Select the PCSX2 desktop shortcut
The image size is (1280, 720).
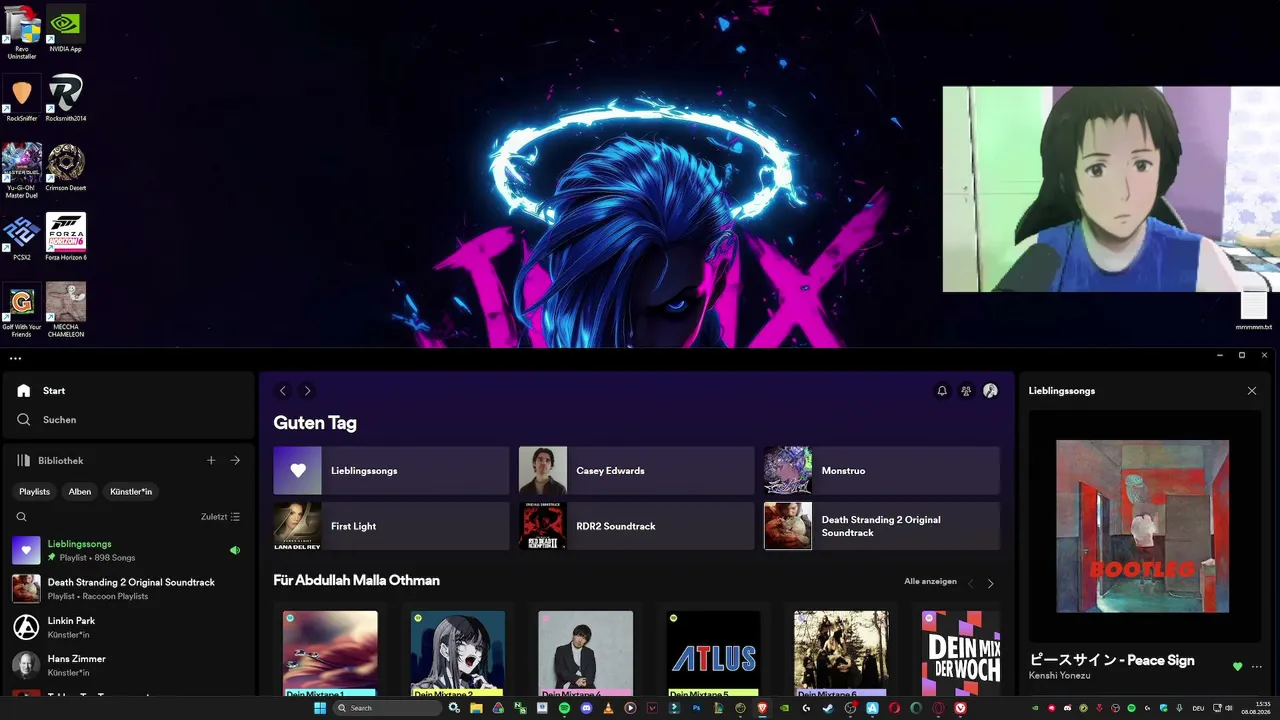[22, 236]
